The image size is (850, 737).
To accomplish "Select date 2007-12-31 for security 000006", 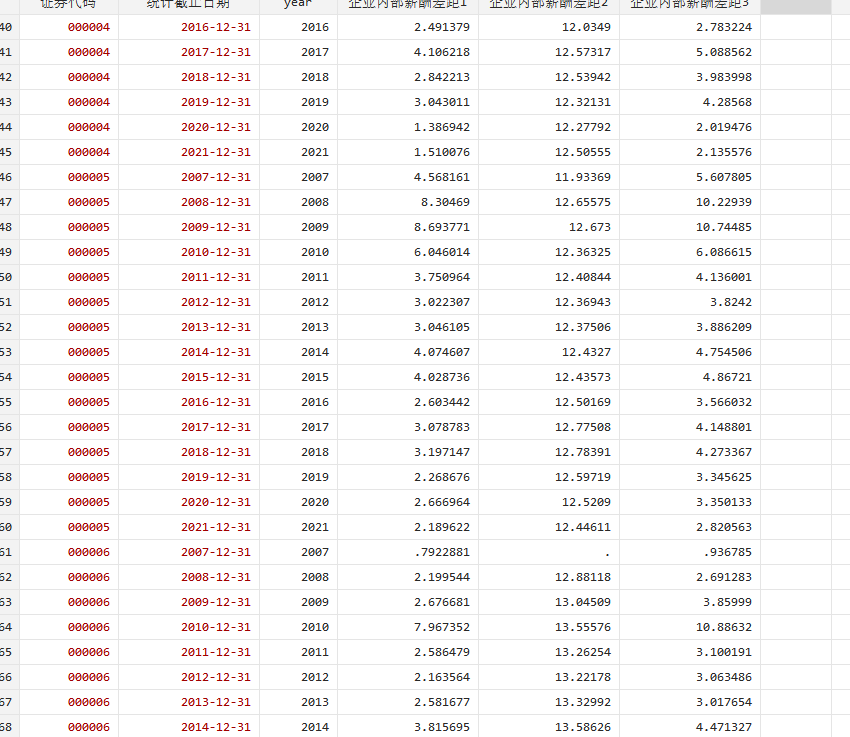I will [189, 552].
